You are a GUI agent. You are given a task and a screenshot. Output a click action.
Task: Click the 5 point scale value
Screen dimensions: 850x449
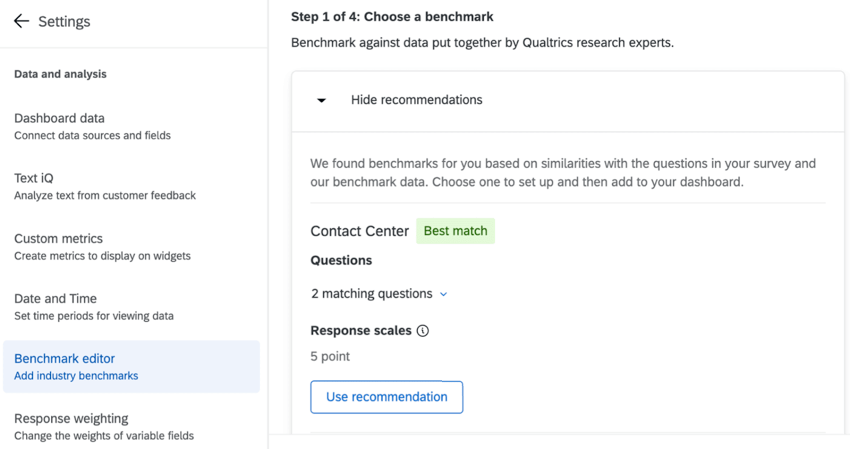click(x=330, y=356)
